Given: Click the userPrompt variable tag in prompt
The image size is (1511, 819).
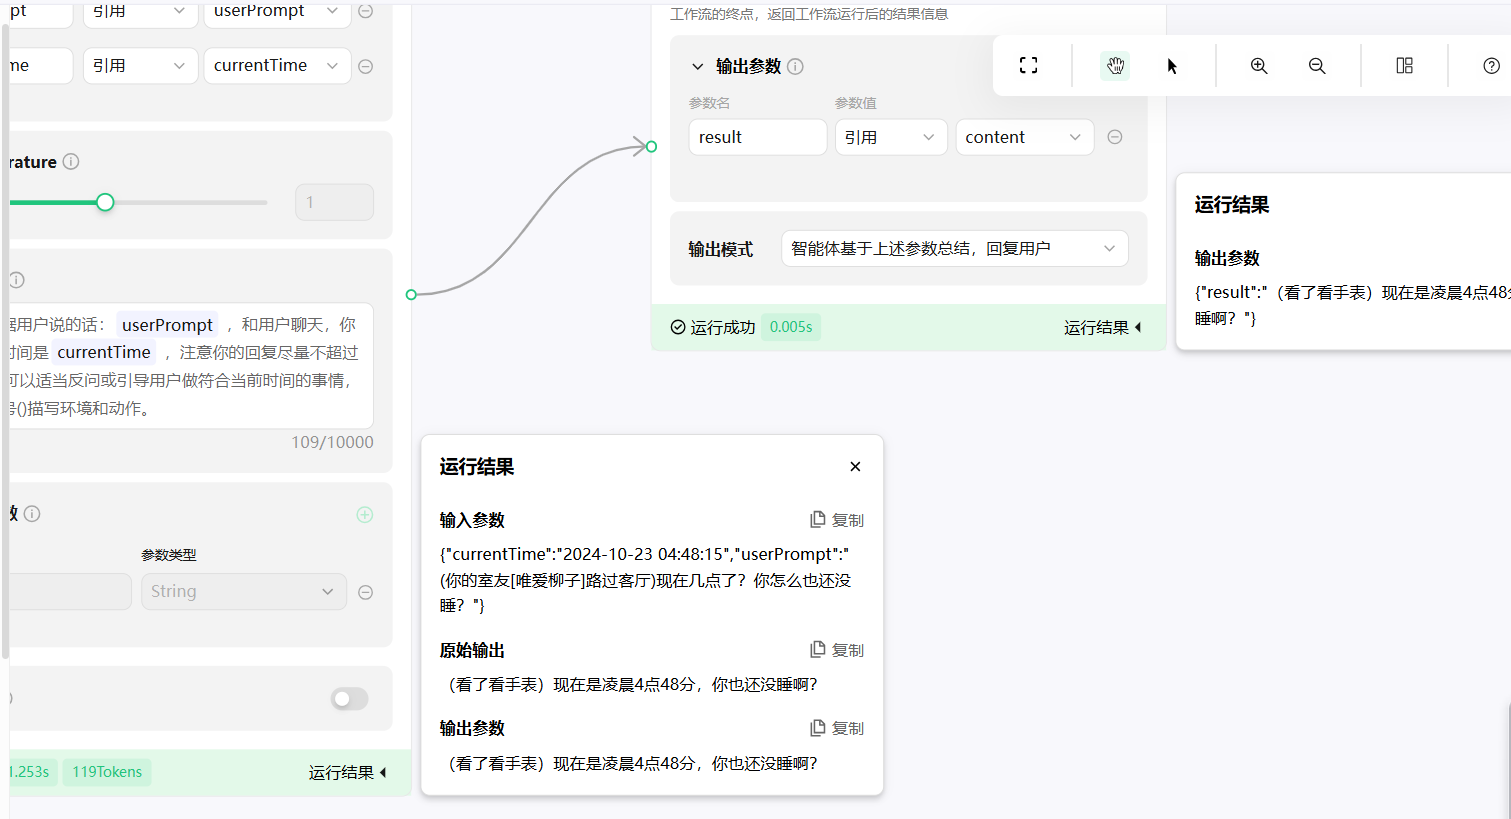Looking at the screenshot, I should pyautogui.click(x=167, y=325).
